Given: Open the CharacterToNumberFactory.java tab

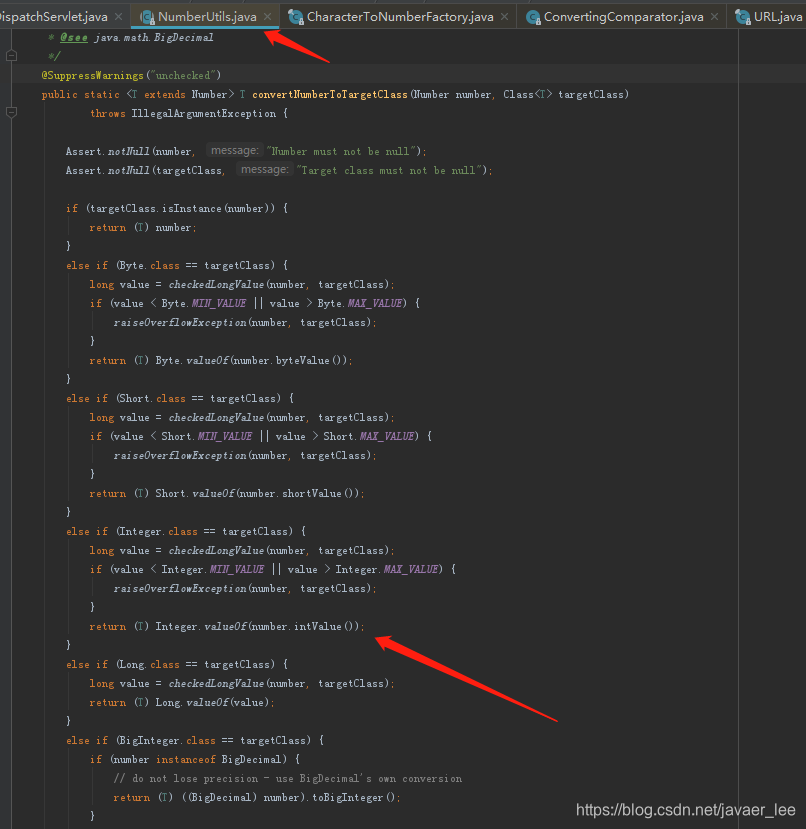Looking at the screenshot, I should pos(400,16).
